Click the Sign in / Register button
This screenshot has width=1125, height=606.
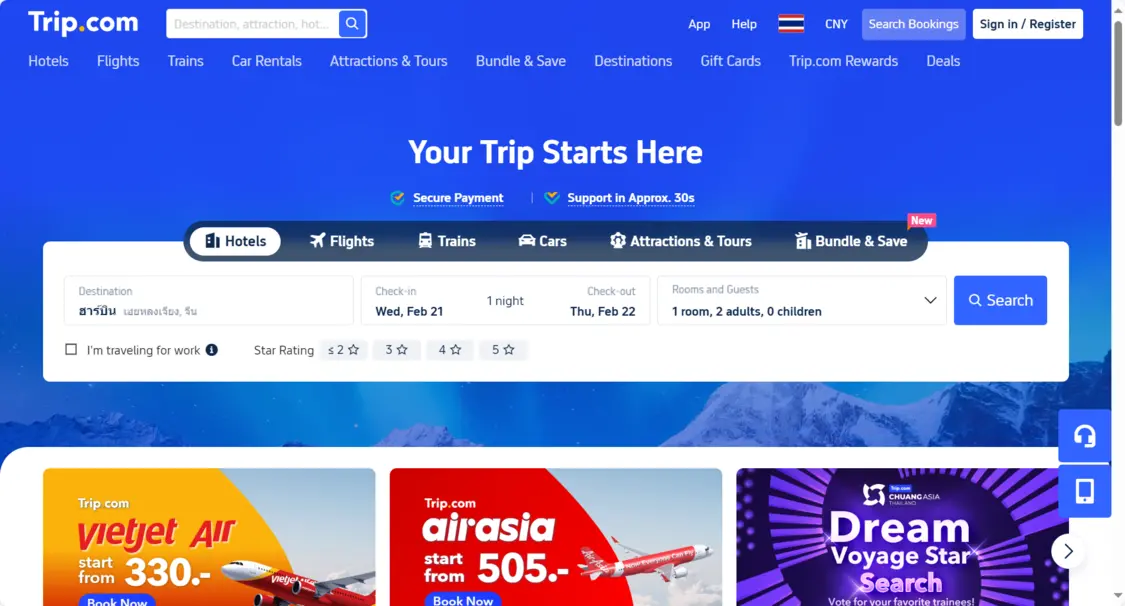point(1027,24)
